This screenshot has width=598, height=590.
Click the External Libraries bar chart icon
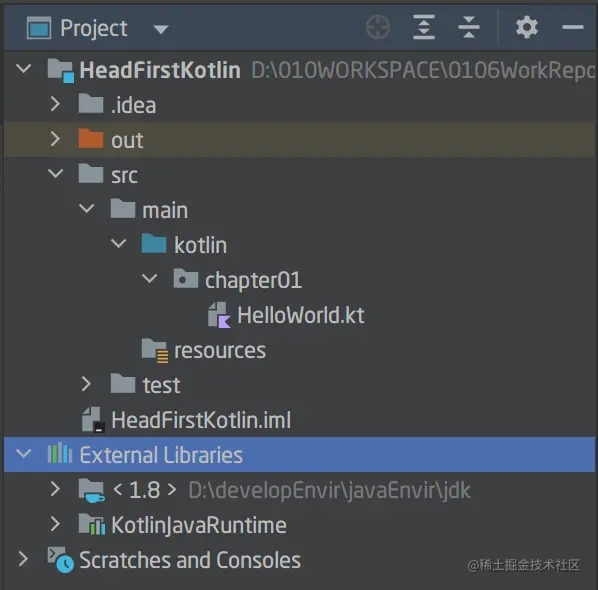coord(59,453)
